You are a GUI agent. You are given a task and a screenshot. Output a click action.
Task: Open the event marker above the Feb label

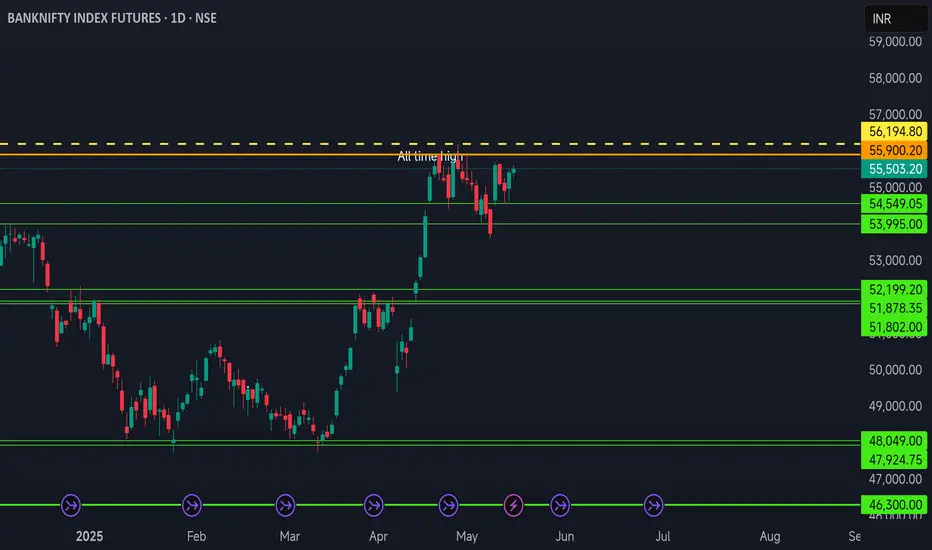191,505
